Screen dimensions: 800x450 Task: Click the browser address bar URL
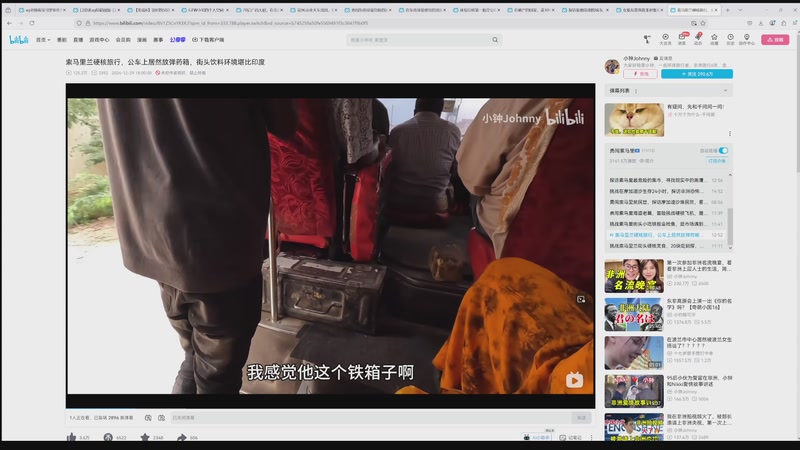pyautogui.click(x=230, y=23)
